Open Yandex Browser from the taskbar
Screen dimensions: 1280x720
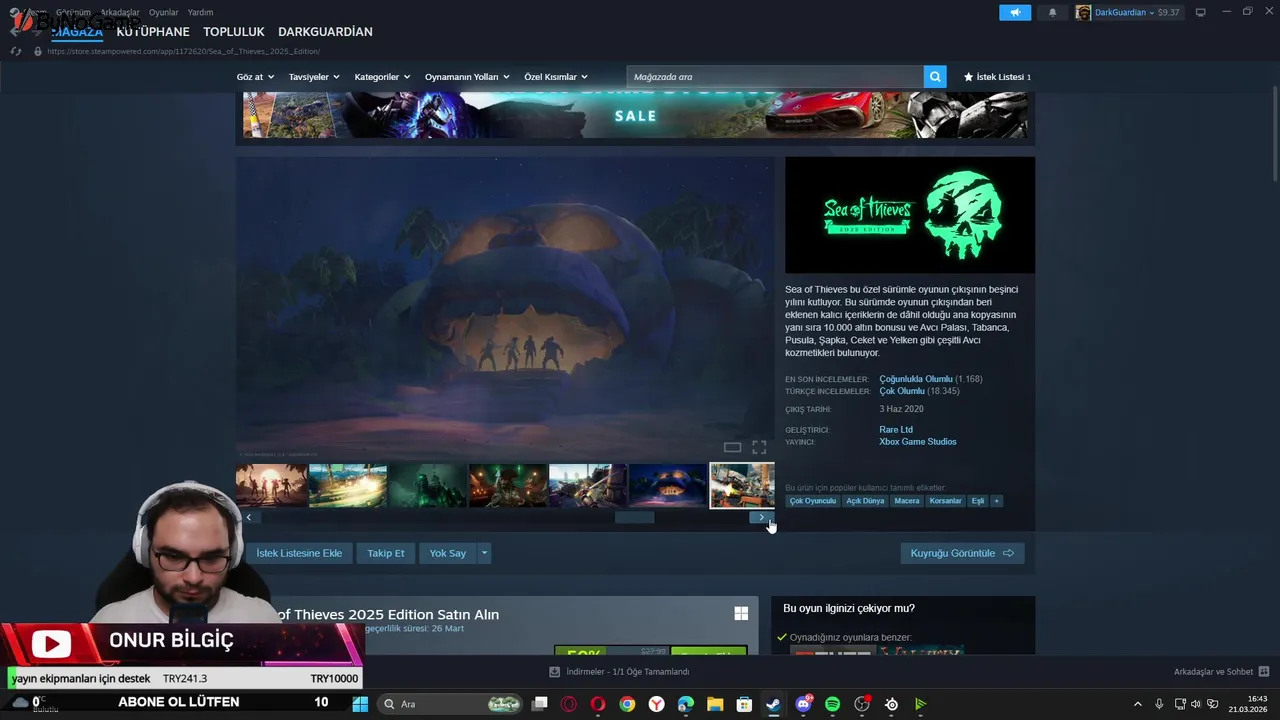click(657, 704)
